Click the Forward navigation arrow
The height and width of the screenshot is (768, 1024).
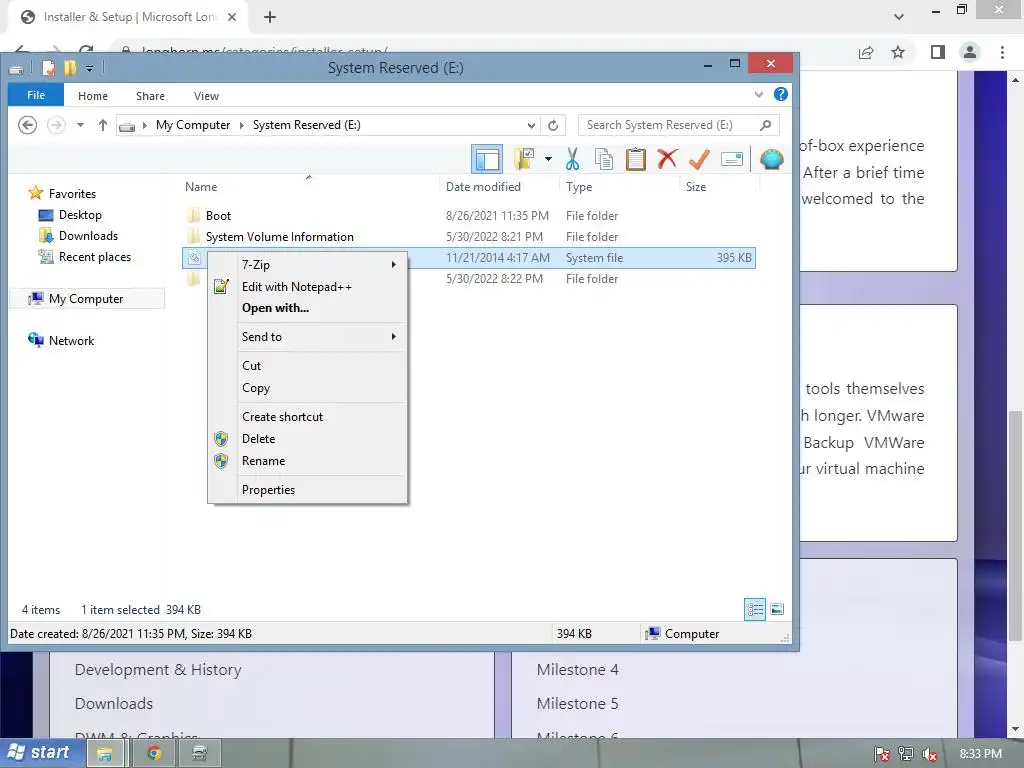click(x=56, y=125)
